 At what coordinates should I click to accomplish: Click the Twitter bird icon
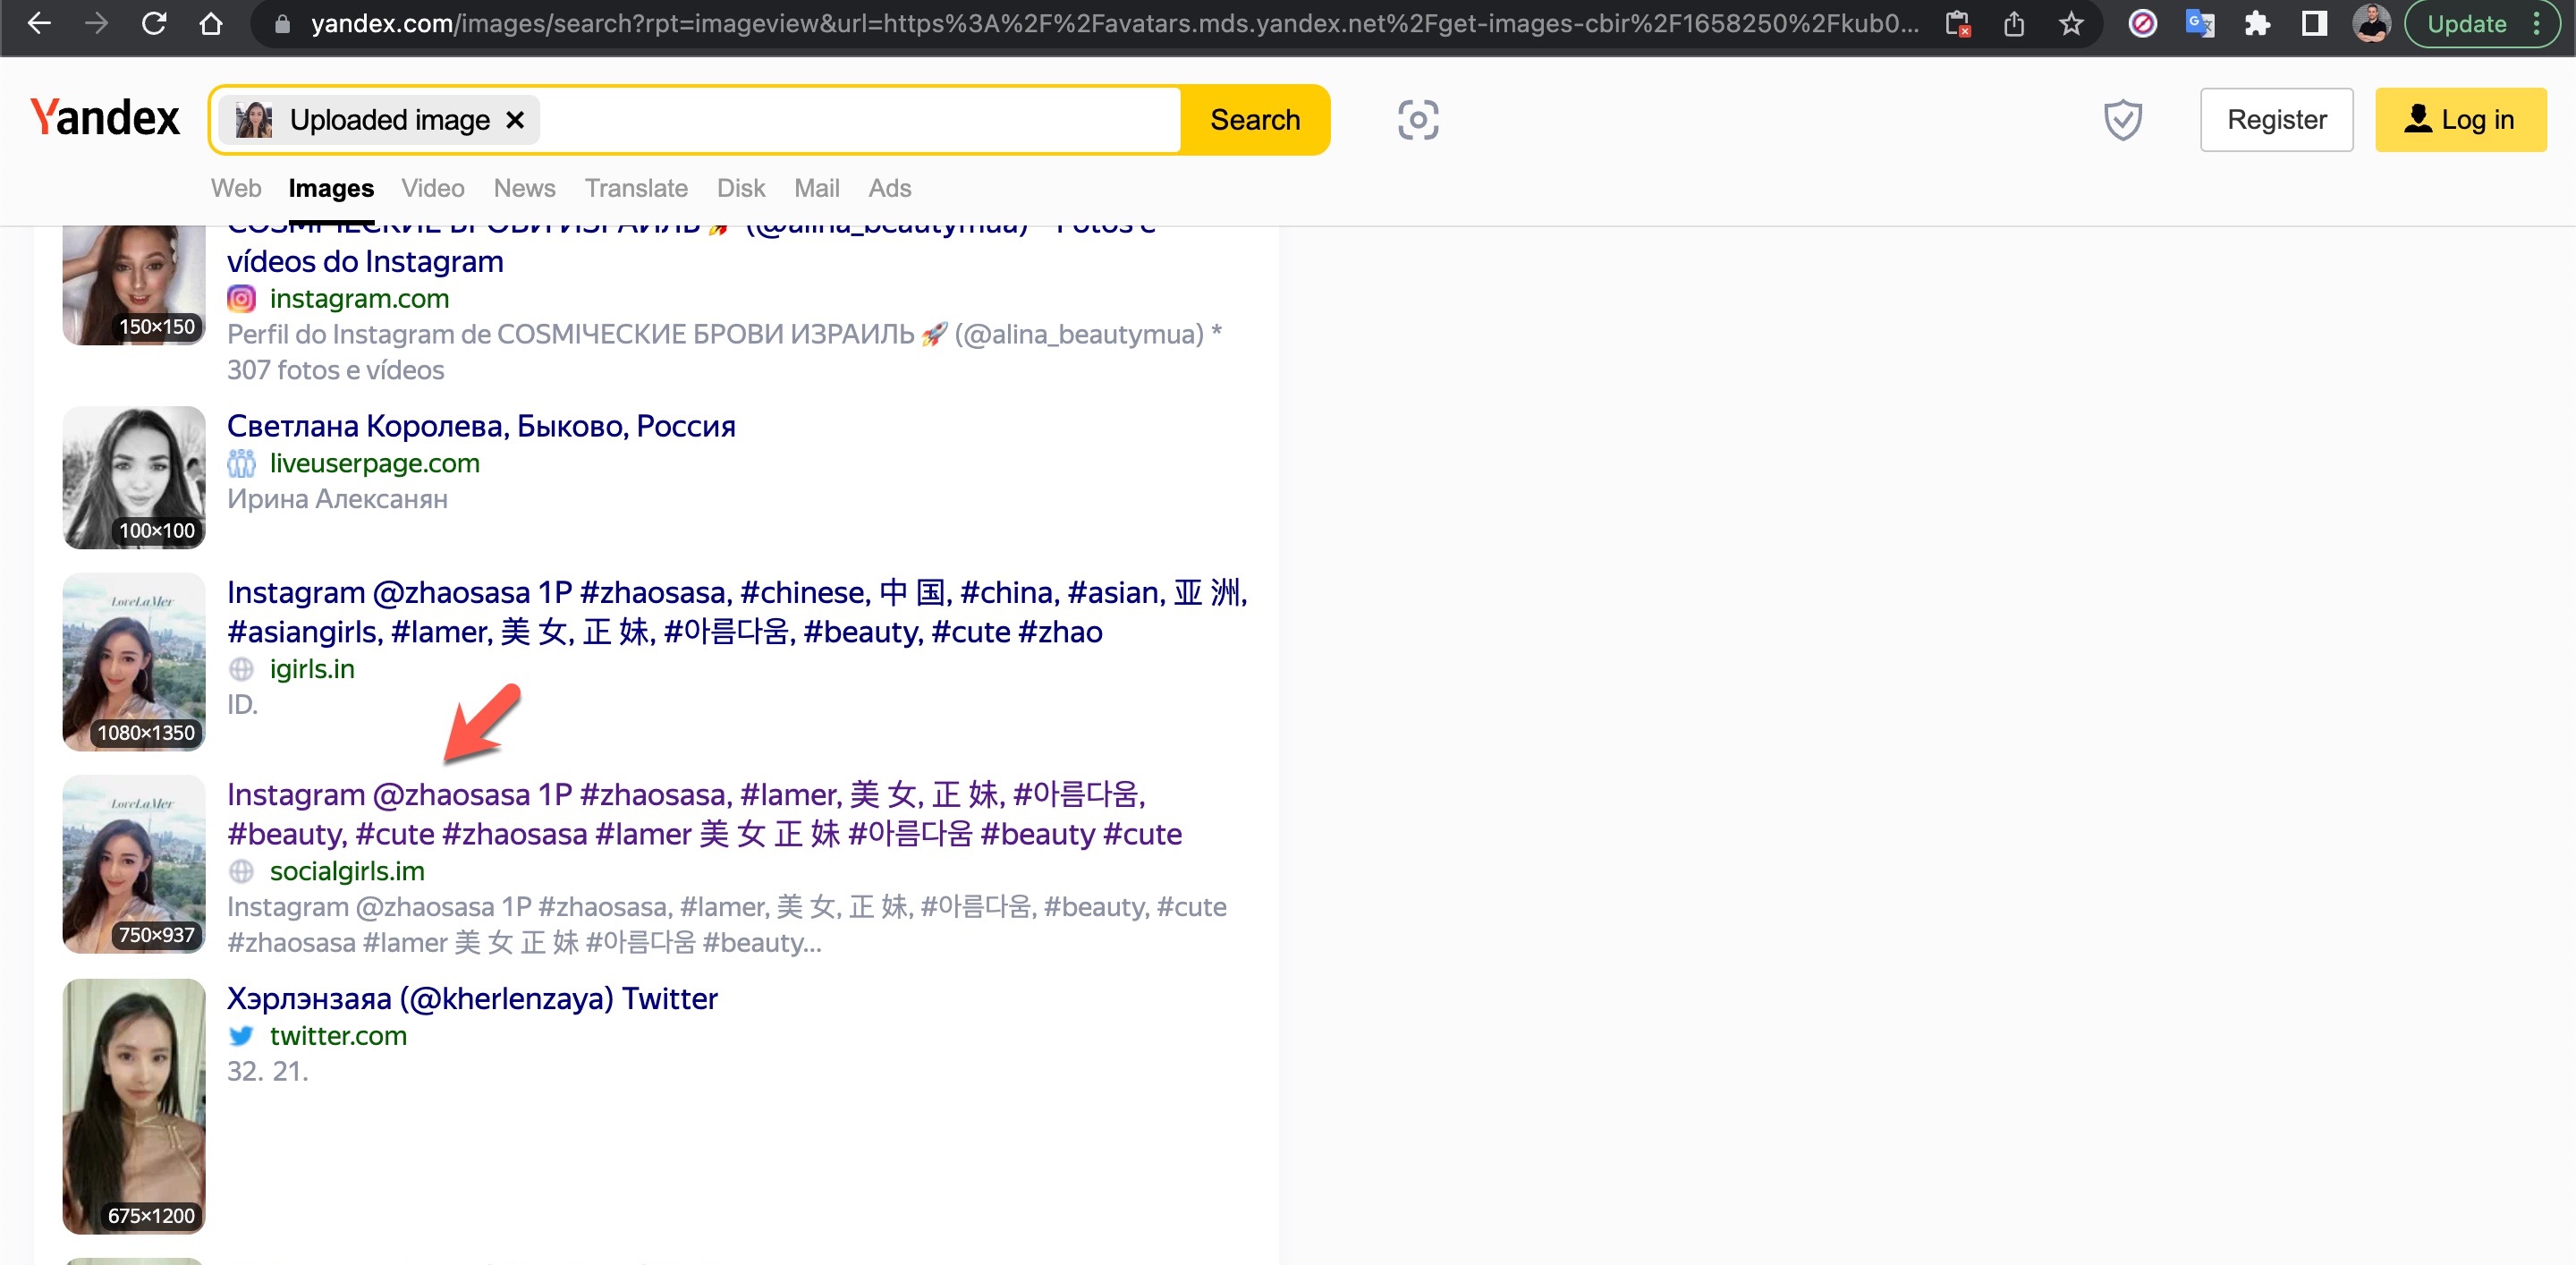pos(241,1035)
